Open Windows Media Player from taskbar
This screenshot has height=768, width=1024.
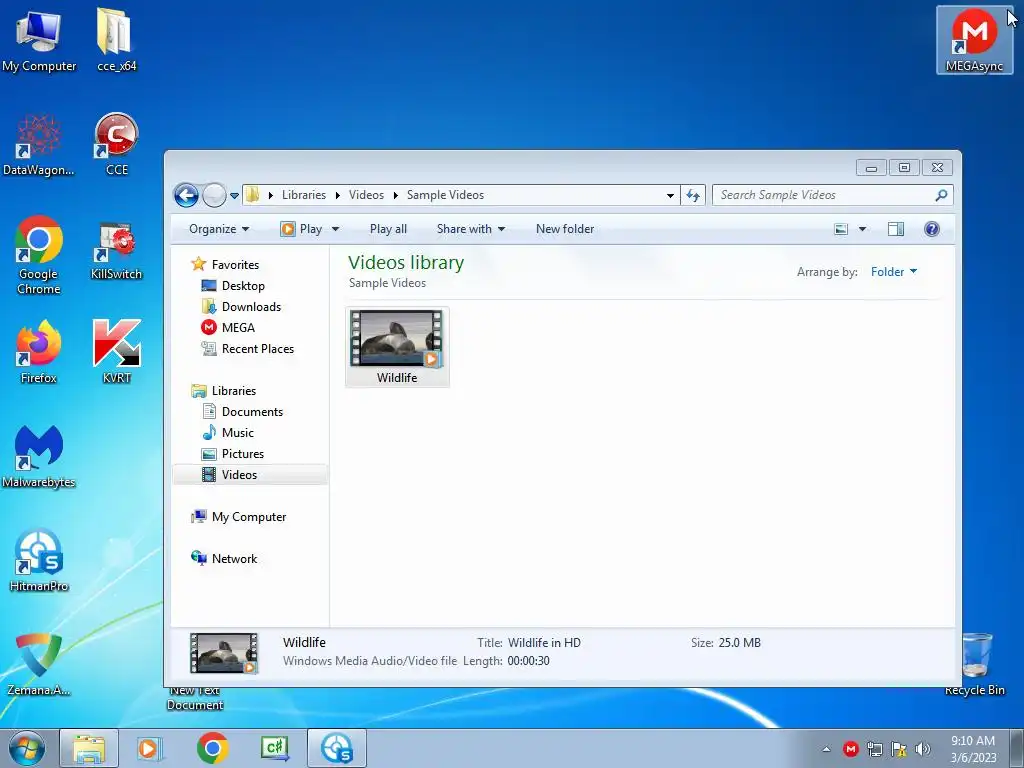pyautogui.click(x=150, y=749)
